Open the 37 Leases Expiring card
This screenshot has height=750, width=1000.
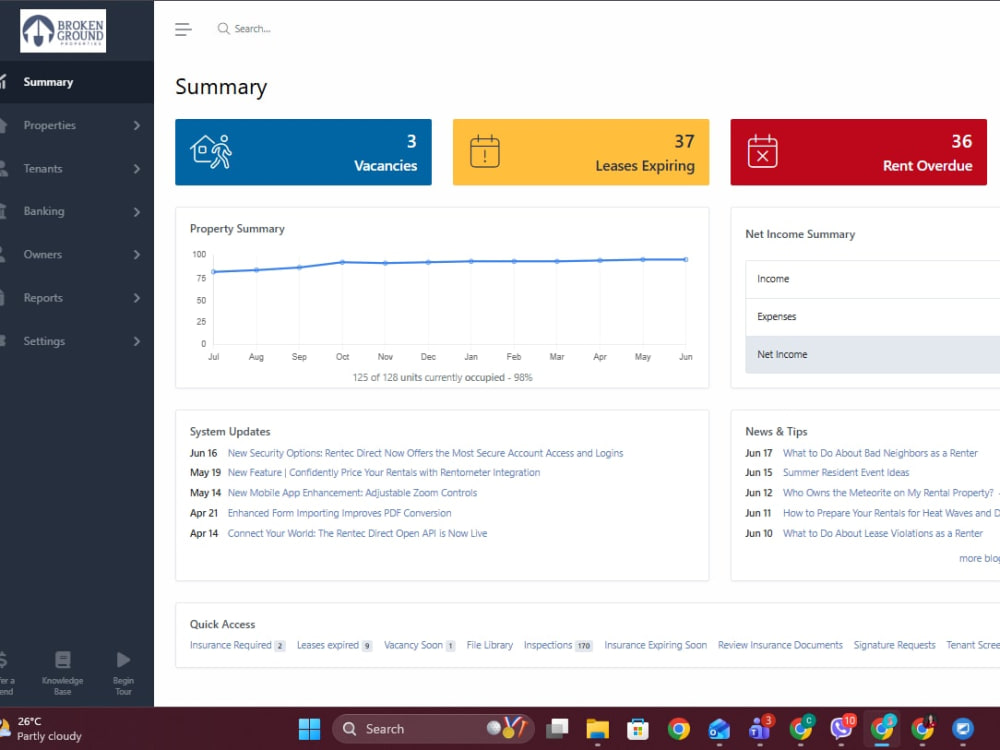[x=581, y=152]
